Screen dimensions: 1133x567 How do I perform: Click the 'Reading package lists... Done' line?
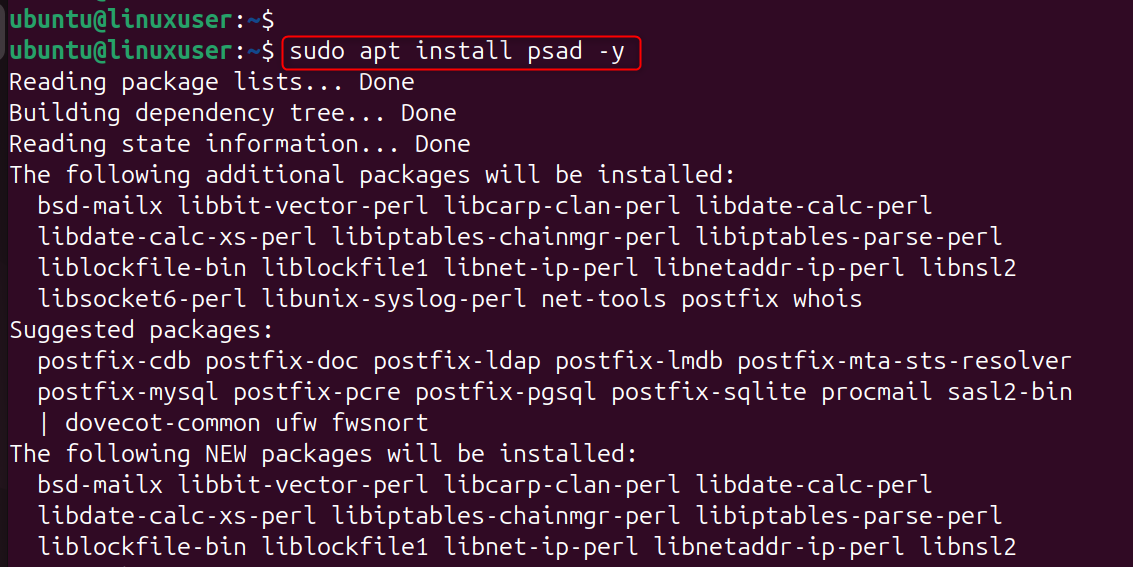coord(211,82)
